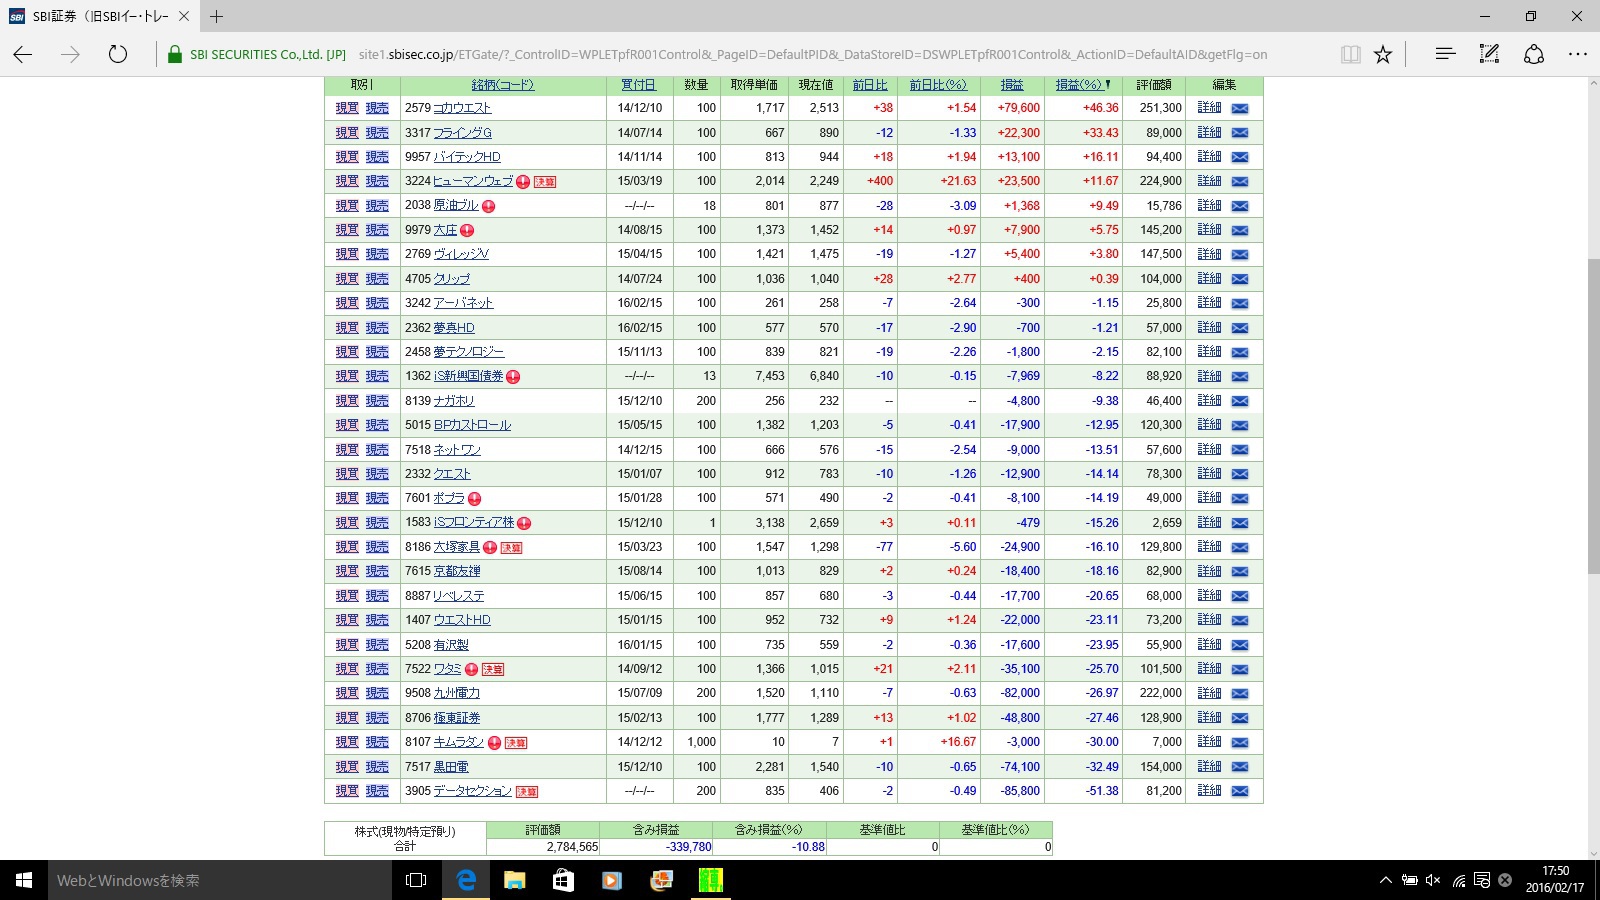This screenshot has height=900, width=1600.
Task: Make a web note with the pen icon
Action: coord(1489,54)
